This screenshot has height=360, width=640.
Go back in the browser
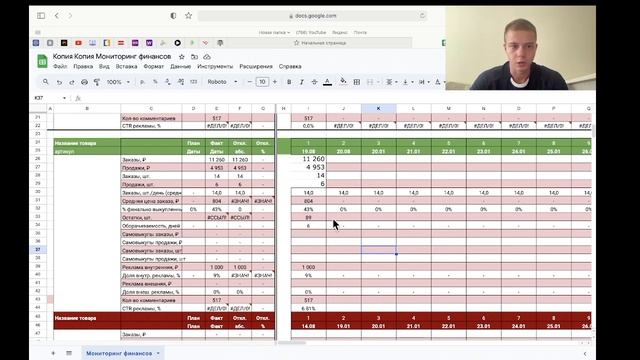pyautogui.click(x=57, y=16)
